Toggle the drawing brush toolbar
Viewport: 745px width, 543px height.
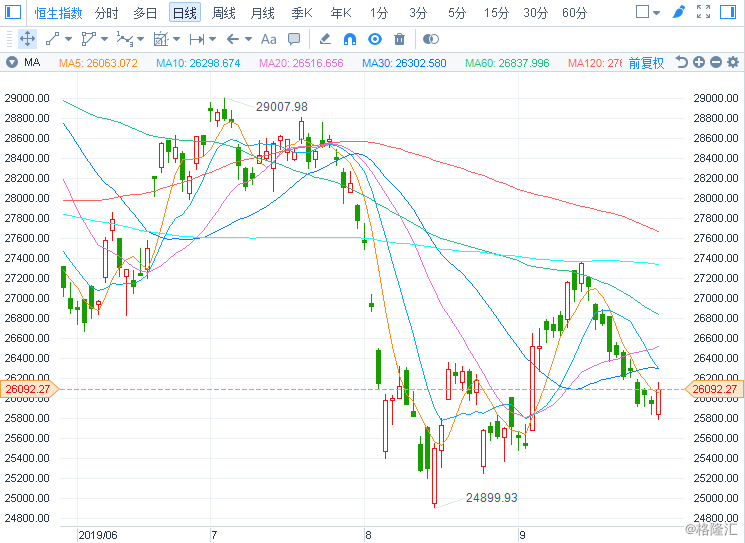679,12
